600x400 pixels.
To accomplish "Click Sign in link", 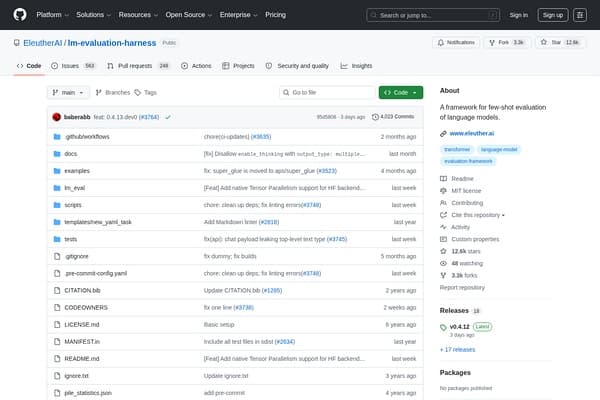I will (518, 15).
